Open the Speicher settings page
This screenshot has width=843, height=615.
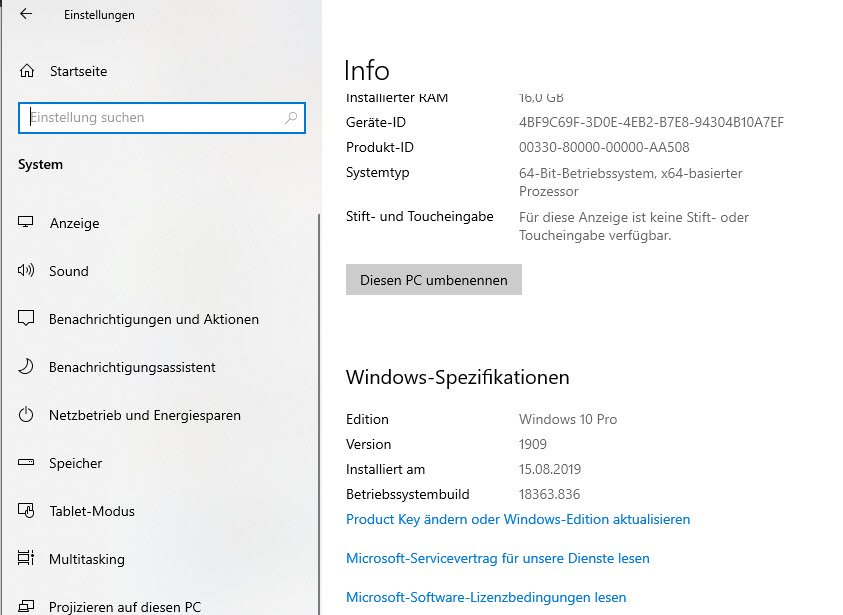(76, 463)
